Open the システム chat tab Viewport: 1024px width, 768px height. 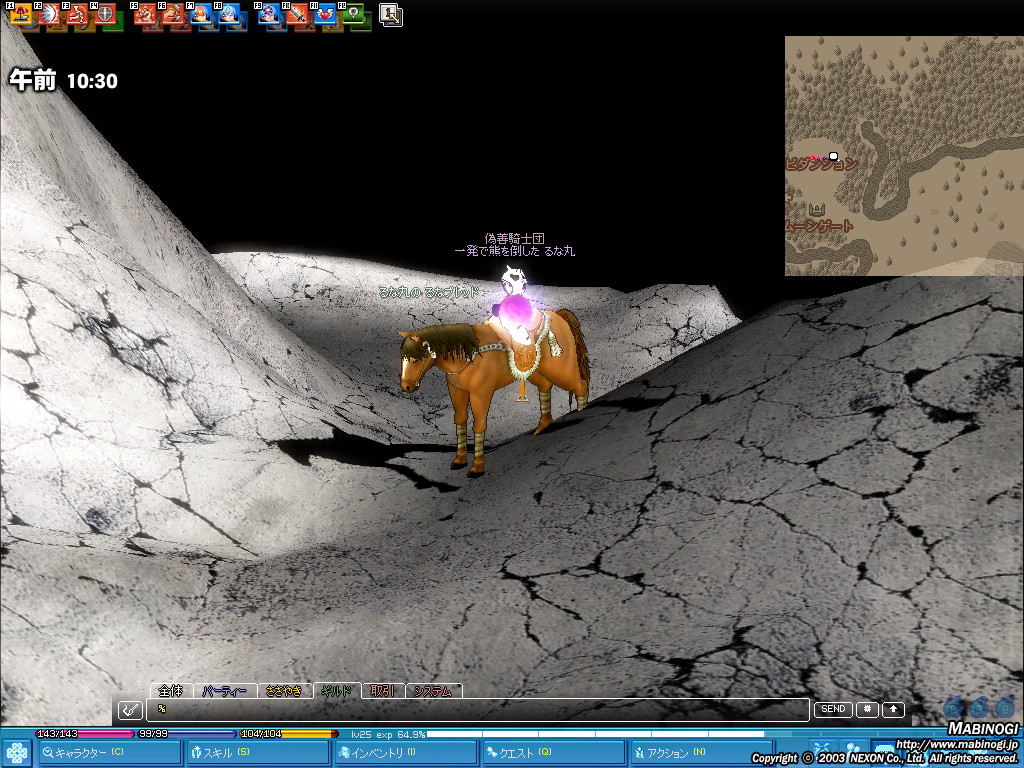coord(433,690)
